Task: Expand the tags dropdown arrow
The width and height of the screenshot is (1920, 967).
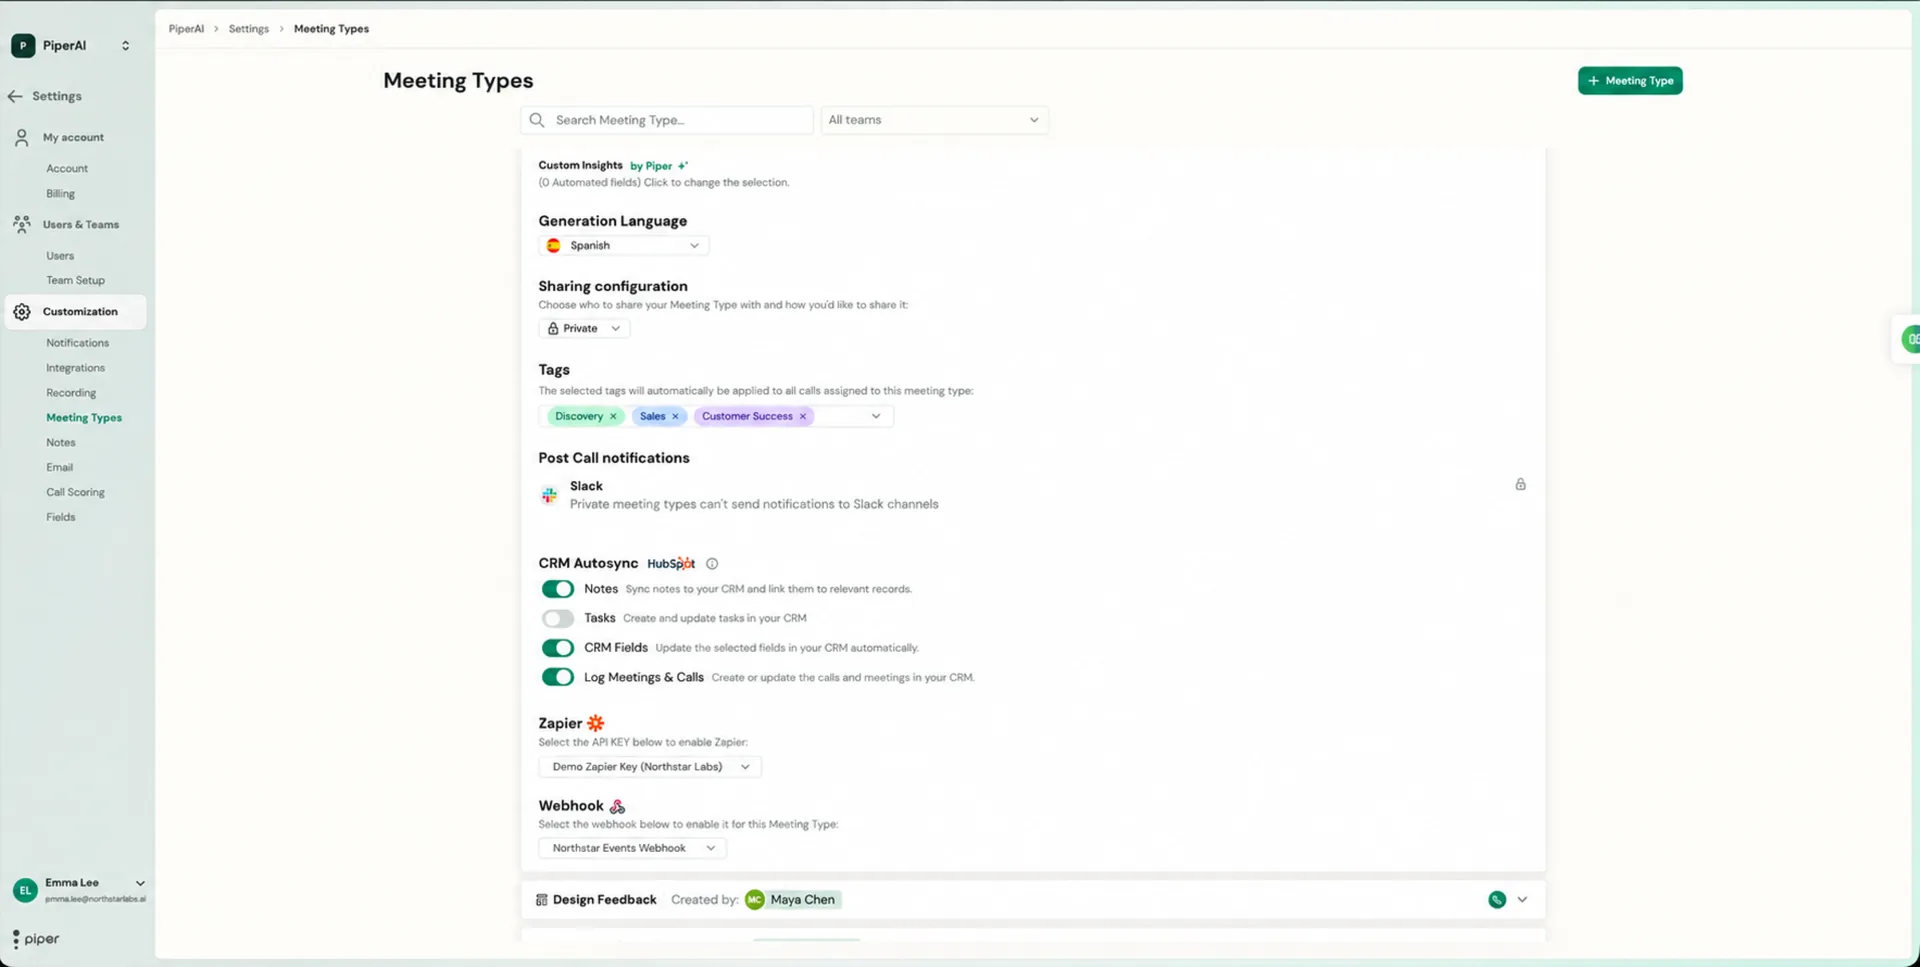Action: click(876, 416)
